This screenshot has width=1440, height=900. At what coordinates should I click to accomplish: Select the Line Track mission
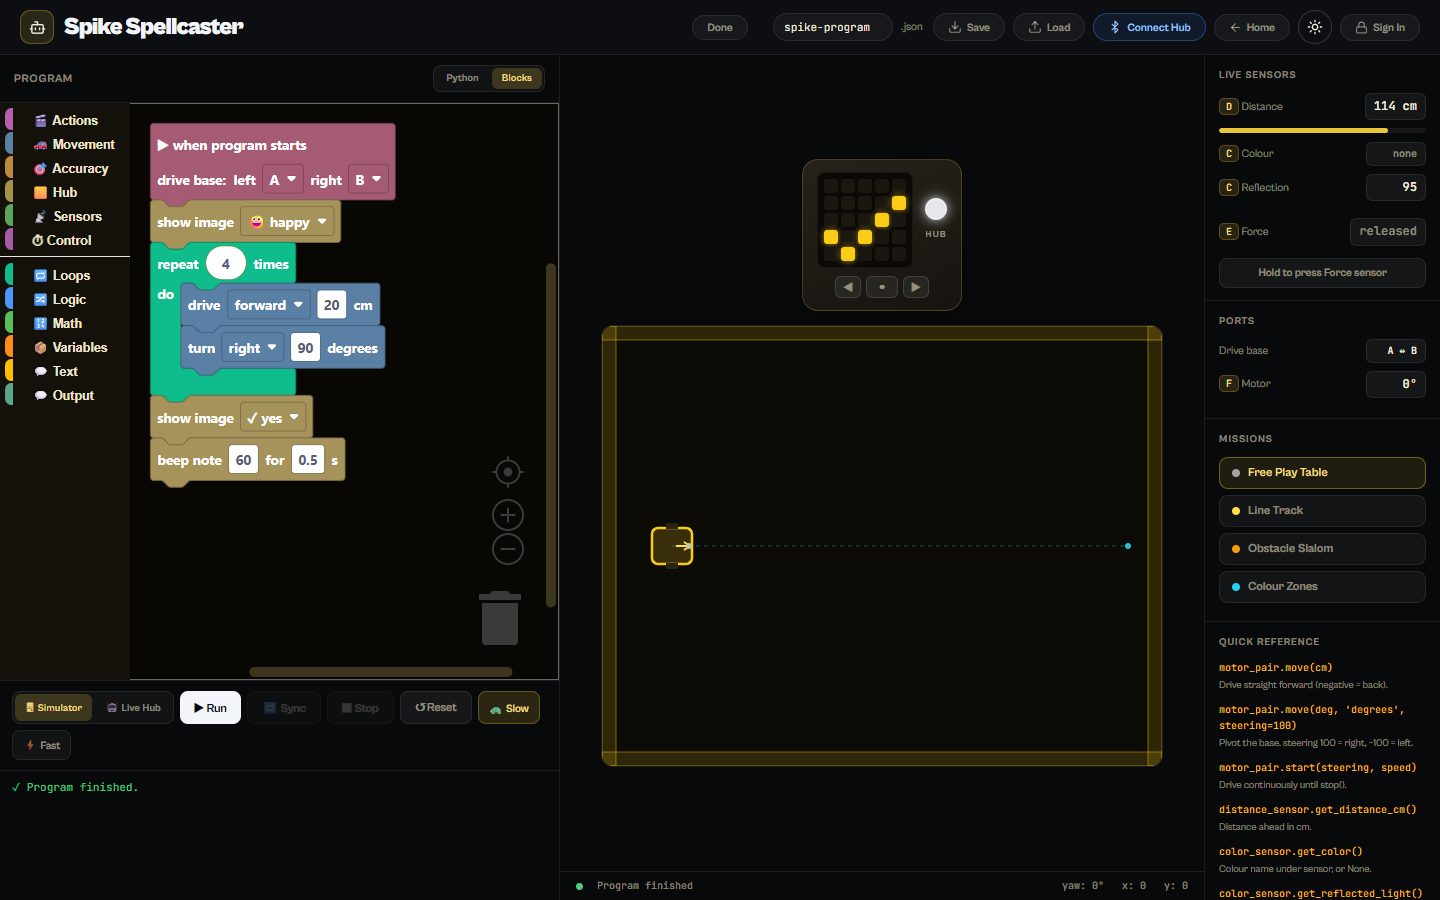click(x=1322, y=511)
